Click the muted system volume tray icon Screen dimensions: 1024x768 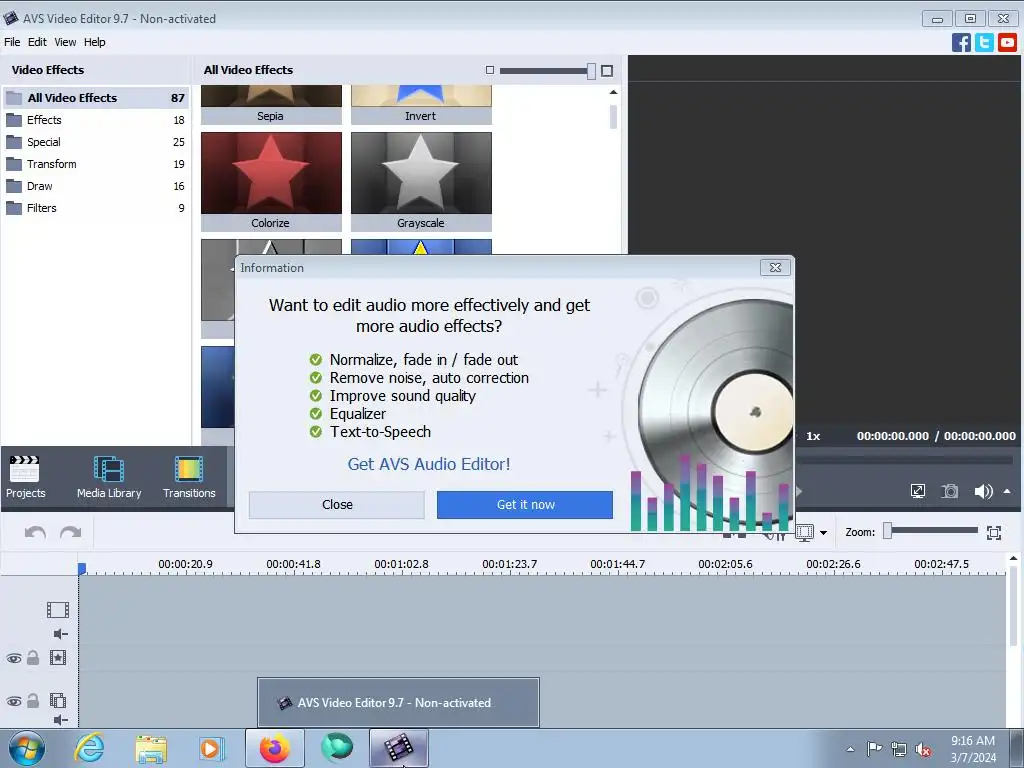point(923,749)
